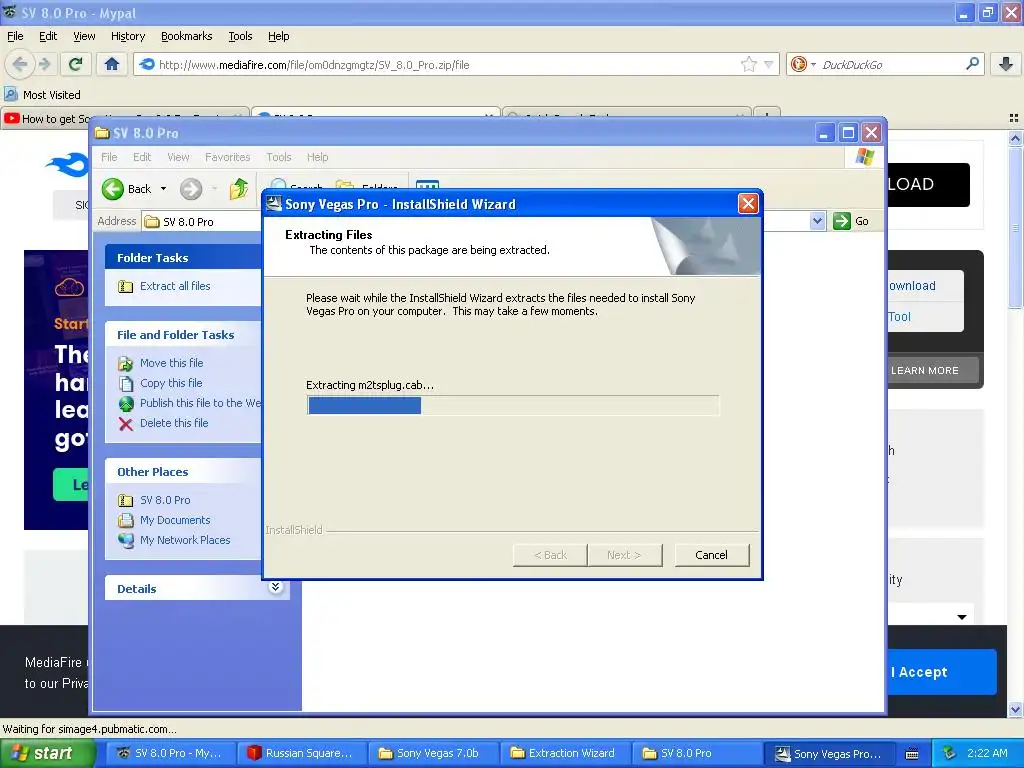Bookmark page with the star icon
The image size is (1024, 768).
click(x=748, y=64)
